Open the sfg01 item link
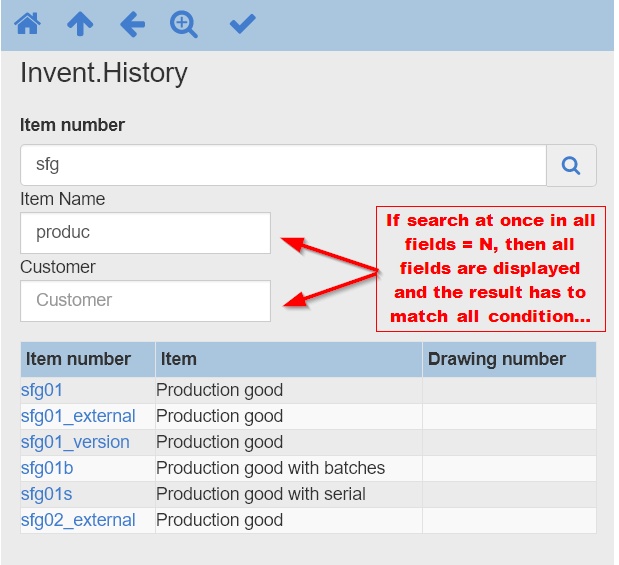Viewport: 619px width, 565px height. click(42, 390)
